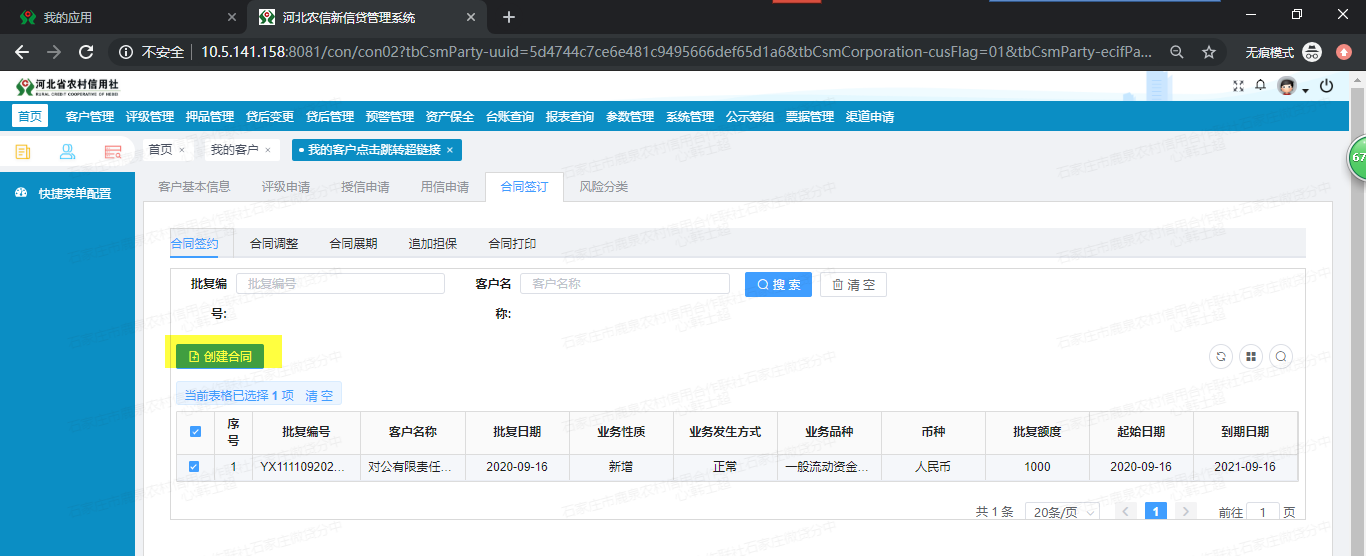Screen dimensions: 1366x556
Task: Open the 押品管理 menu
Action: coord(210,117)
